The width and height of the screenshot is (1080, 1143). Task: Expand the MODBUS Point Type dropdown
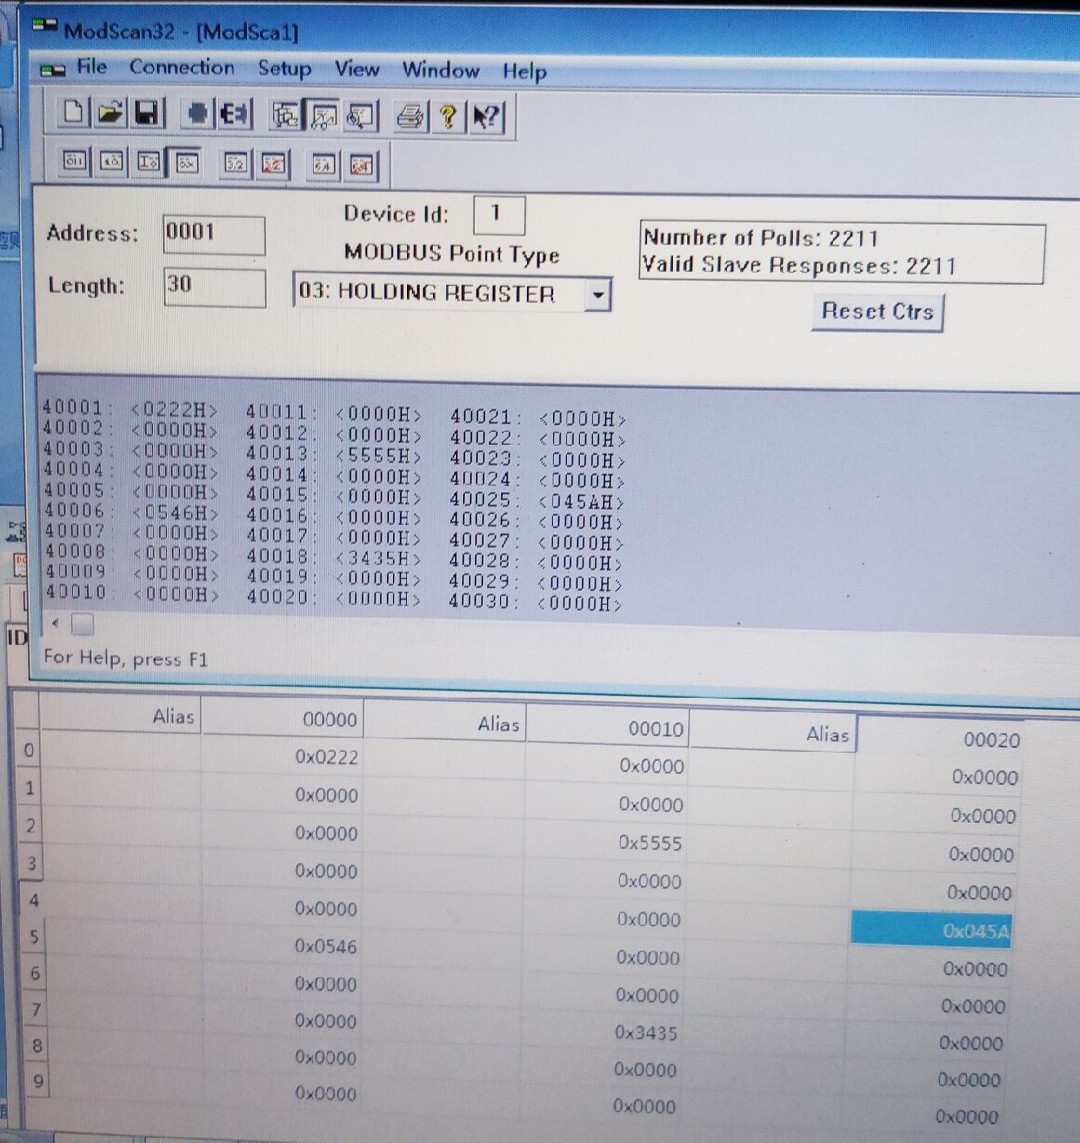[598, 294]
